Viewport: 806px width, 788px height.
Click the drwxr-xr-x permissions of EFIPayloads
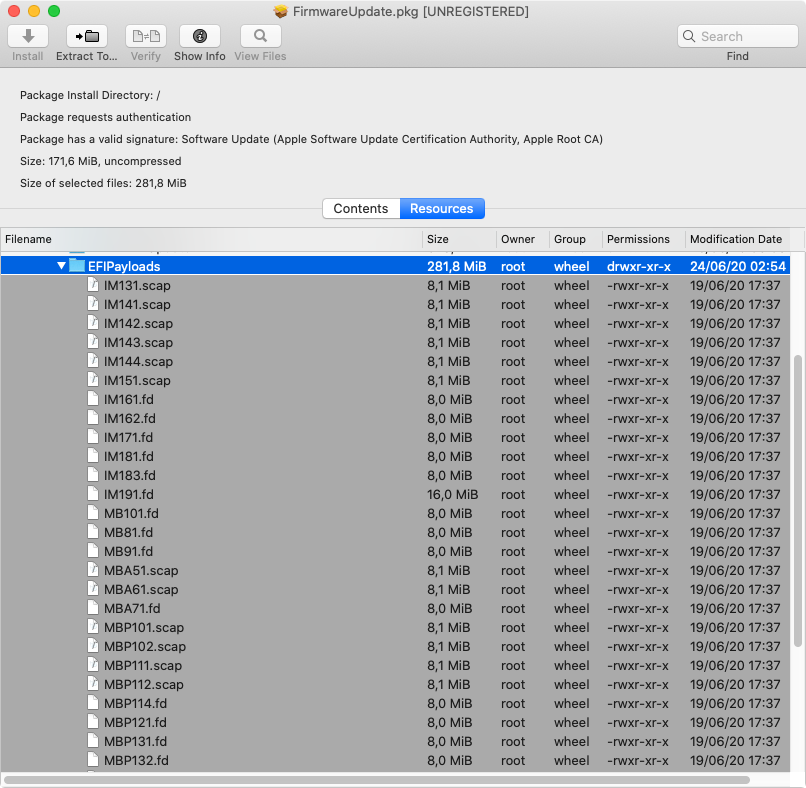(x=639, y=266)
